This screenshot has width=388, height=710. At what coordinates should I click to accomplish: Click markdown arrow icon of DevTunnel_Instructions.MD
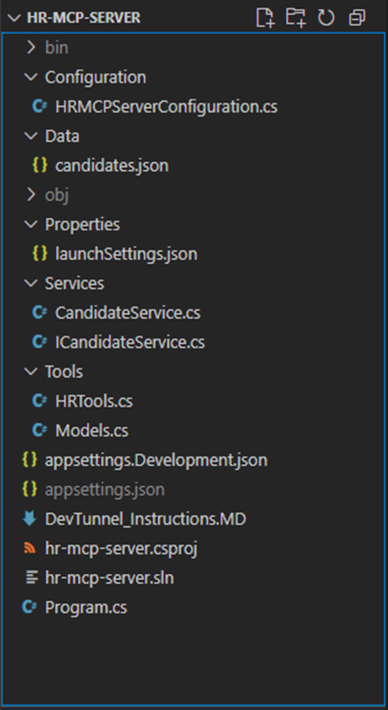pyautogui.click(x=29, y=518)
